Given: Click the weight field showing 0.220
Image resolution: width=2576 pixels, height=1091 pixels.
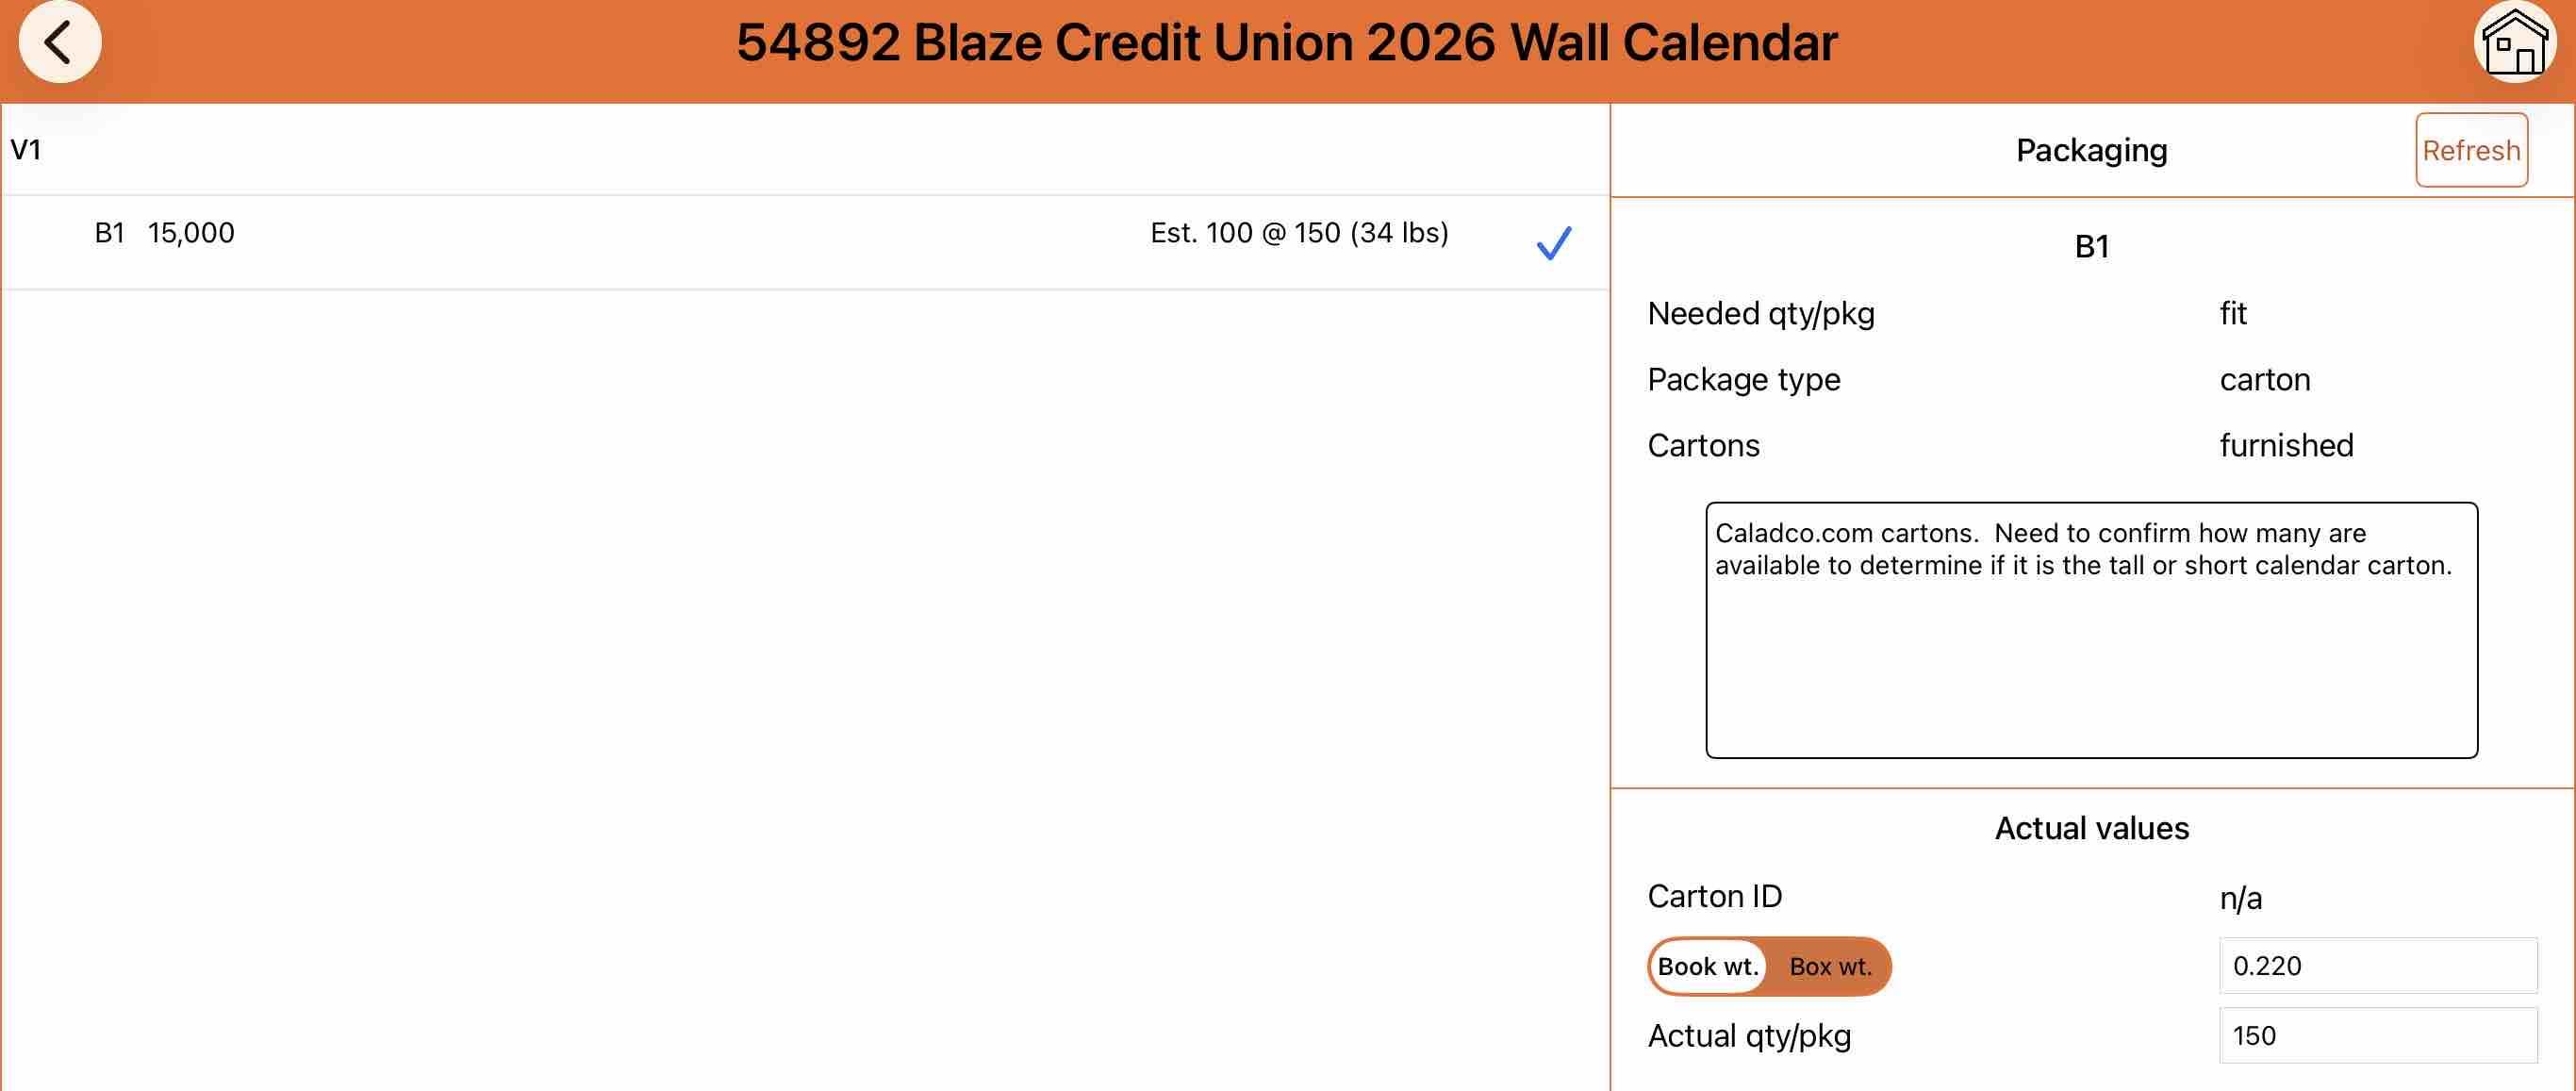Looking at the screenshot, I should (x=2377, y=966).
